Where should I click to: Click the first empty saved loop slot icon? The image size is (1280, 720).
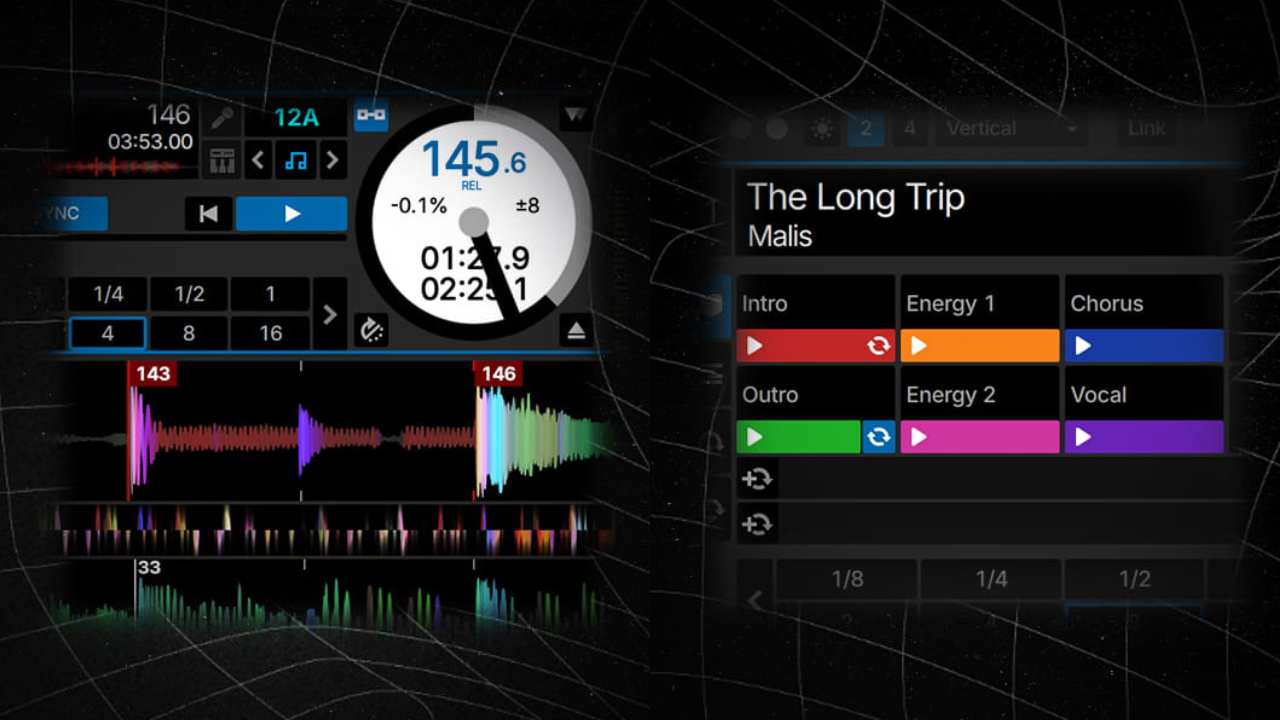click(757, 479)
